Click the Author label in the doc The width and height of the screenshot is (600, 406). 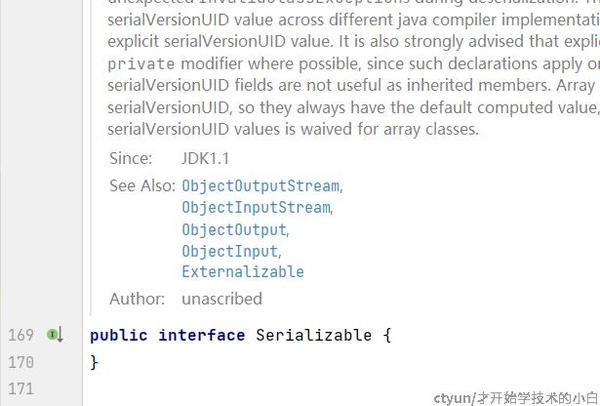pyautogui.click(x=137, y=298)
